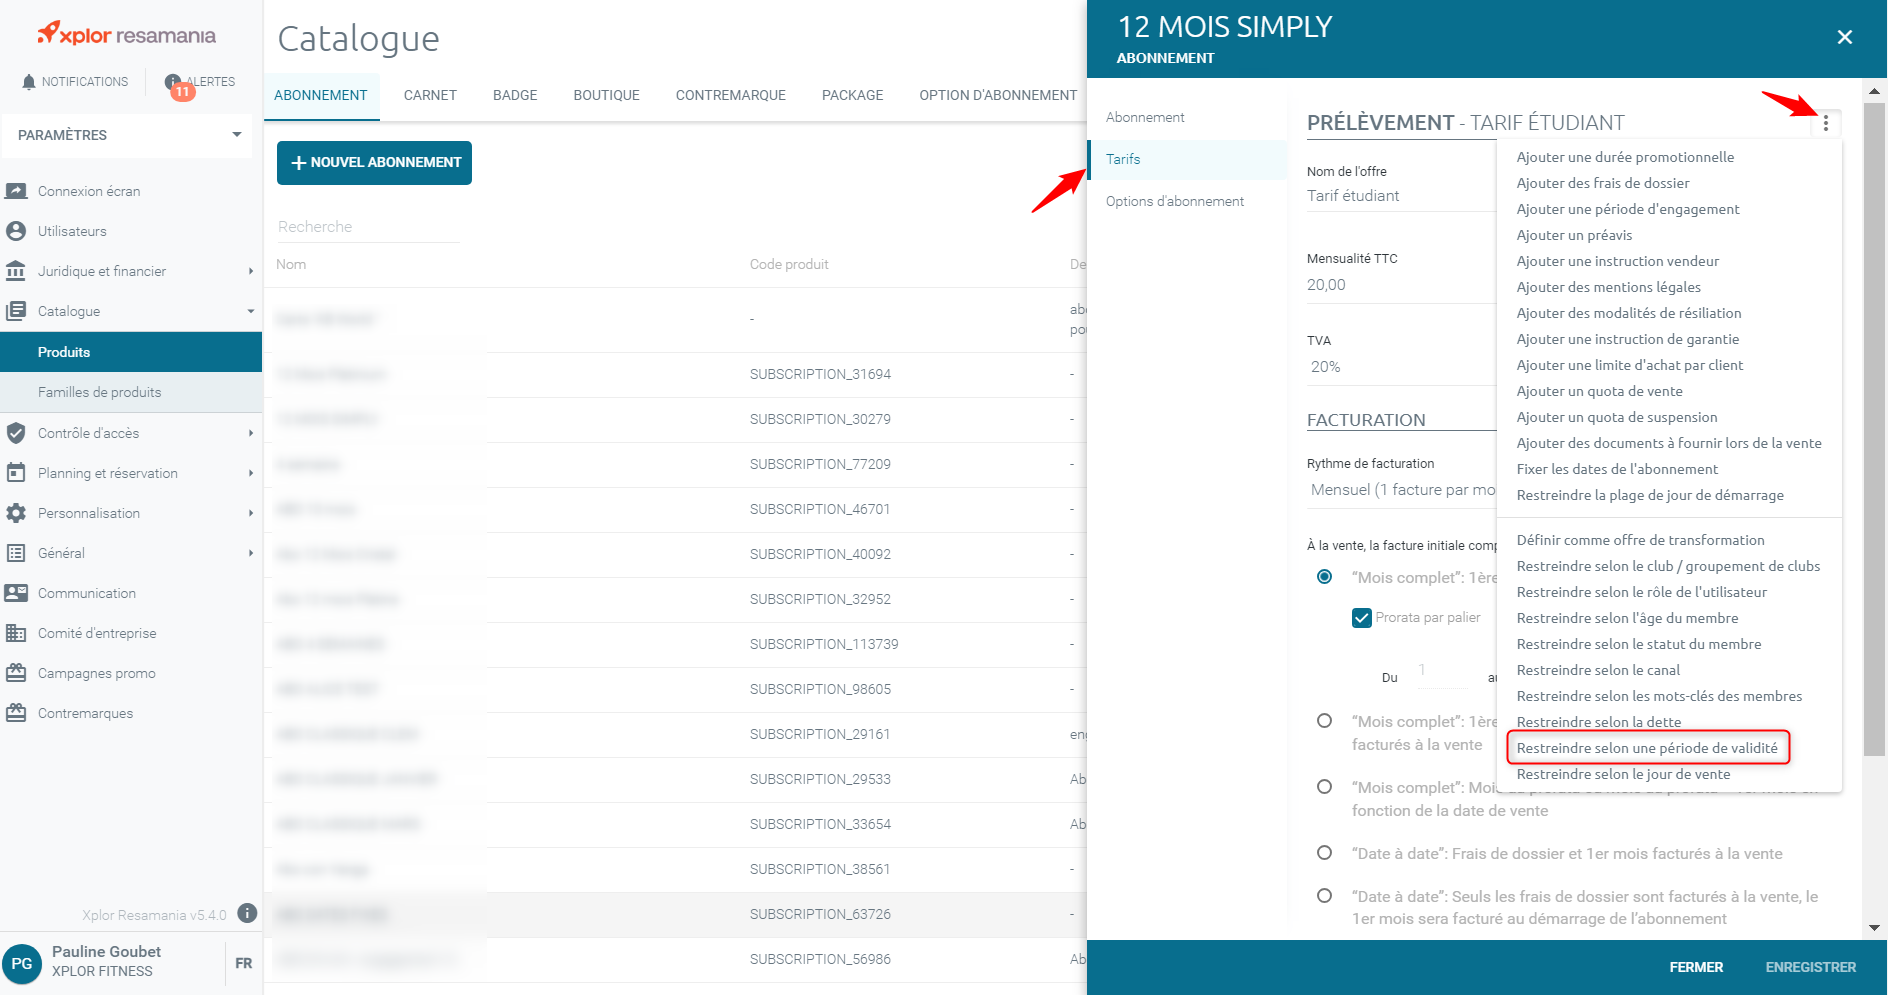Switch to the CARNET tab
The image size is (1888, 995).
[430, 96]
